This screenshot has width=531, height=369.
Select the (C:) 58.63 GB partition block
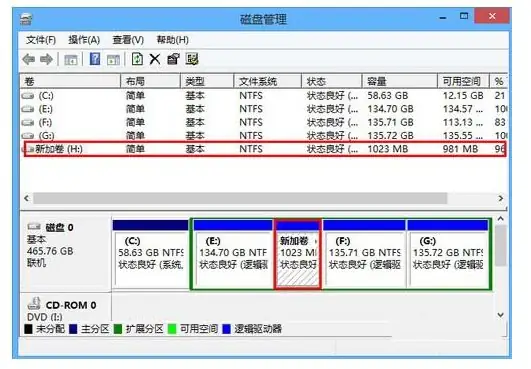coord(150,254)
